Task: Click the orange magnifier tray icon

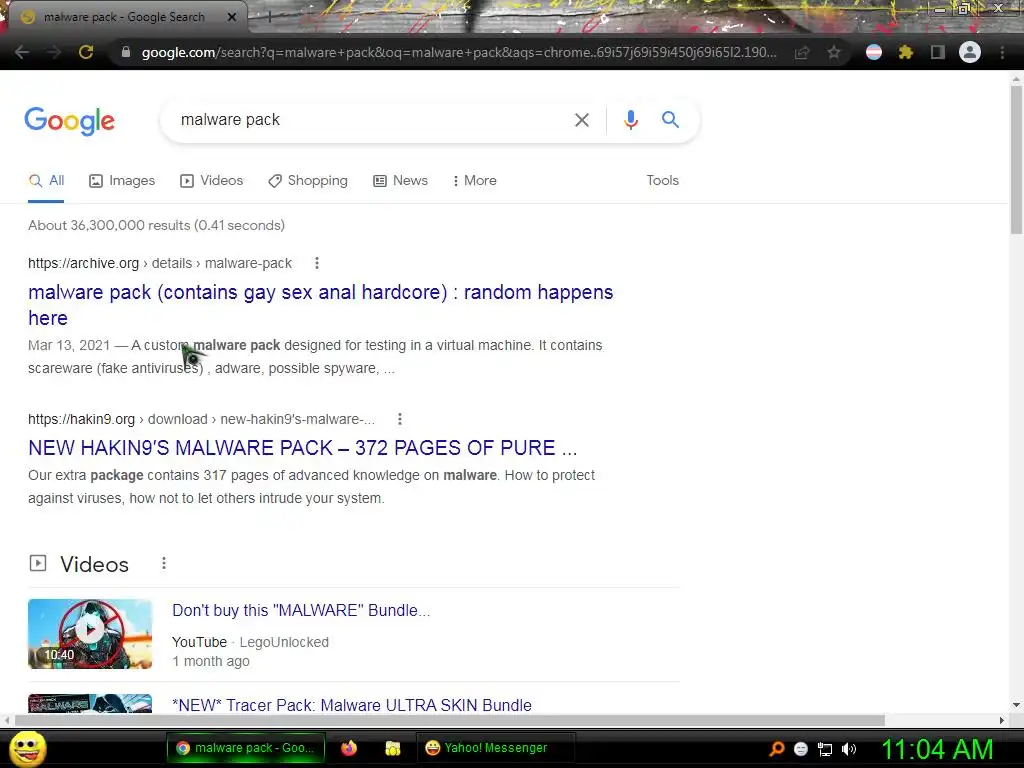Action: (x=776, y=749)
